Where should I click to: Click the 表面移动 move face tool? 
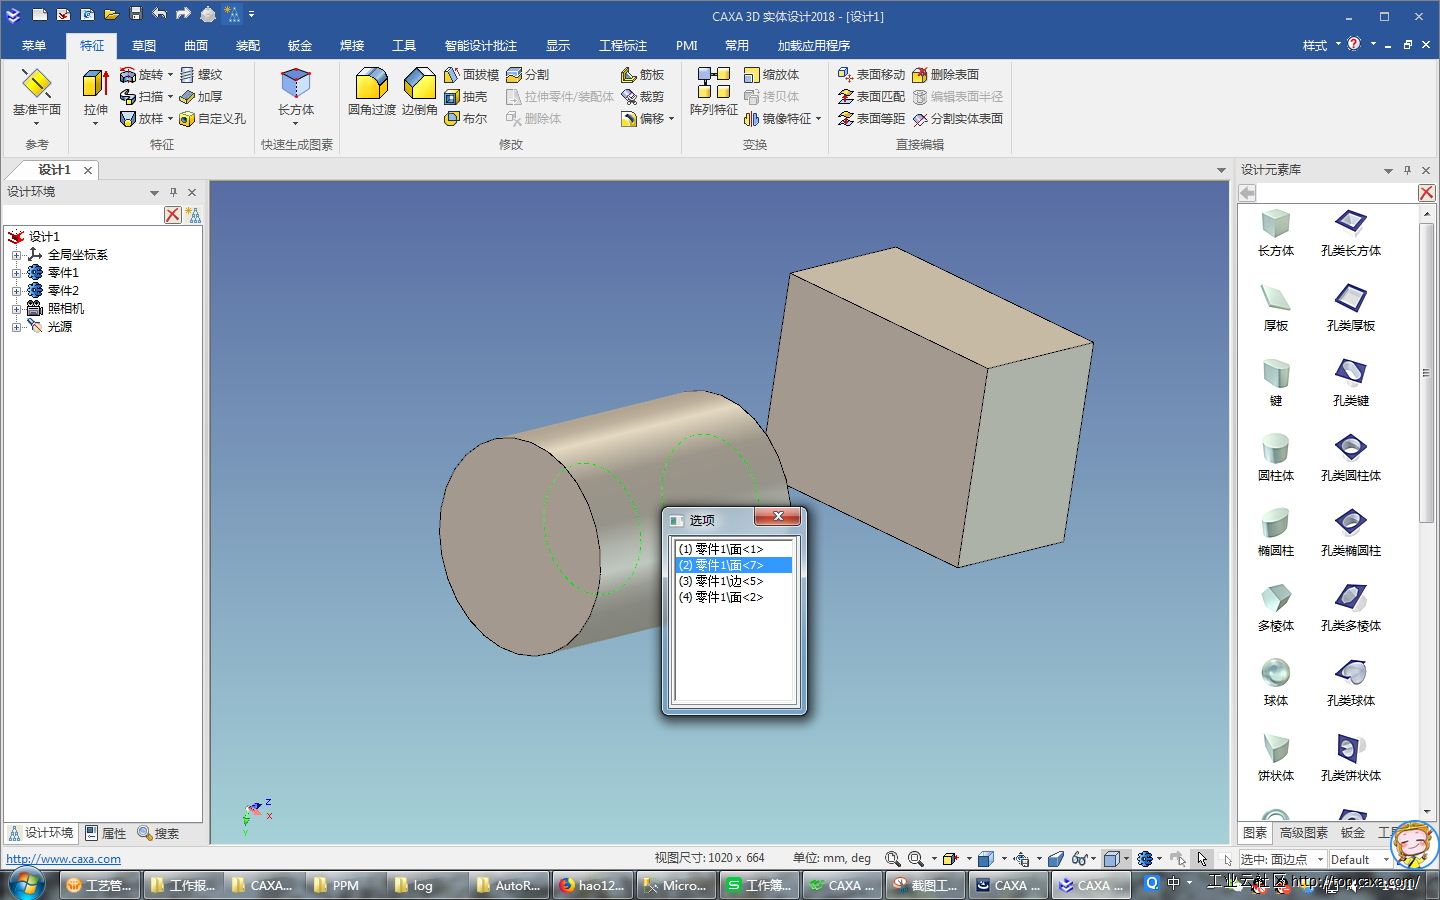coord(871,75)
